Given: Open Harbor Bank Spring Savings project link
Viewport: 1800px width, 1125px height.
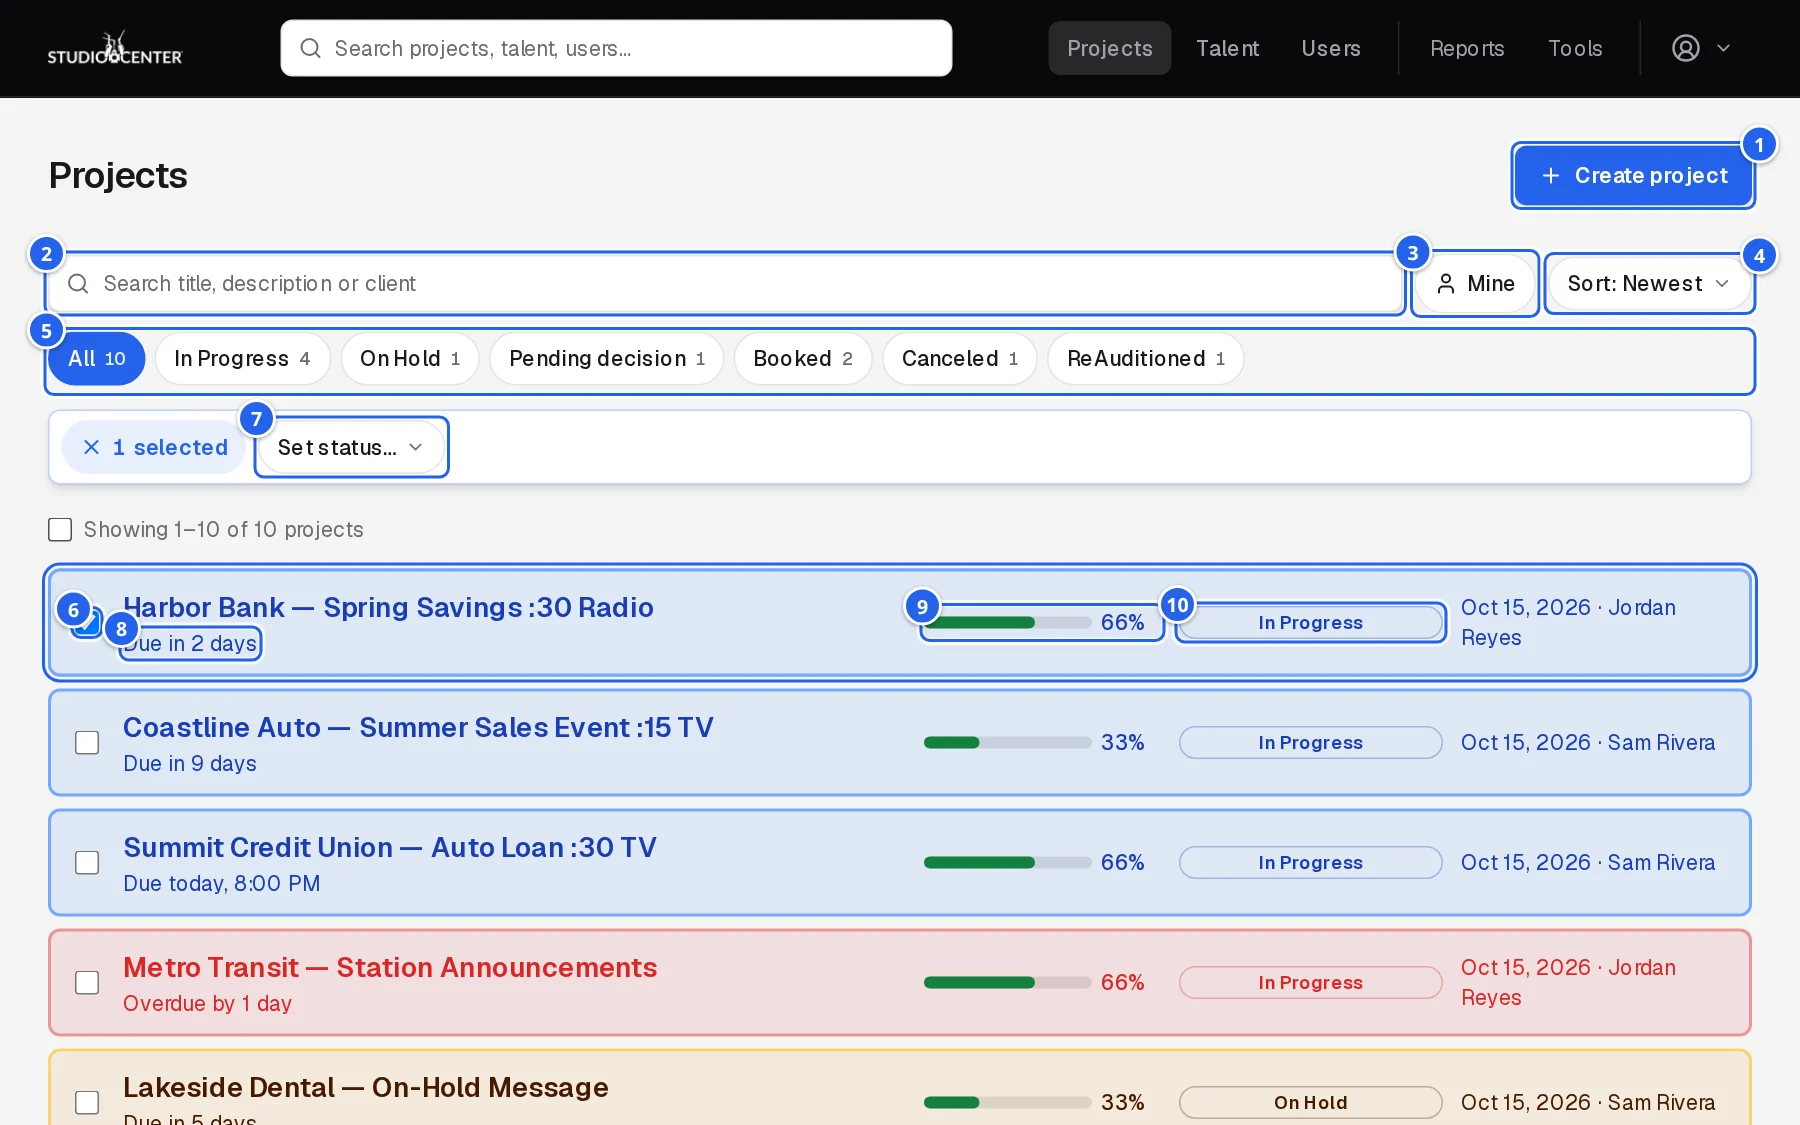Looking at the screenshot, I should pyautogui.click(x=388, y=607).
